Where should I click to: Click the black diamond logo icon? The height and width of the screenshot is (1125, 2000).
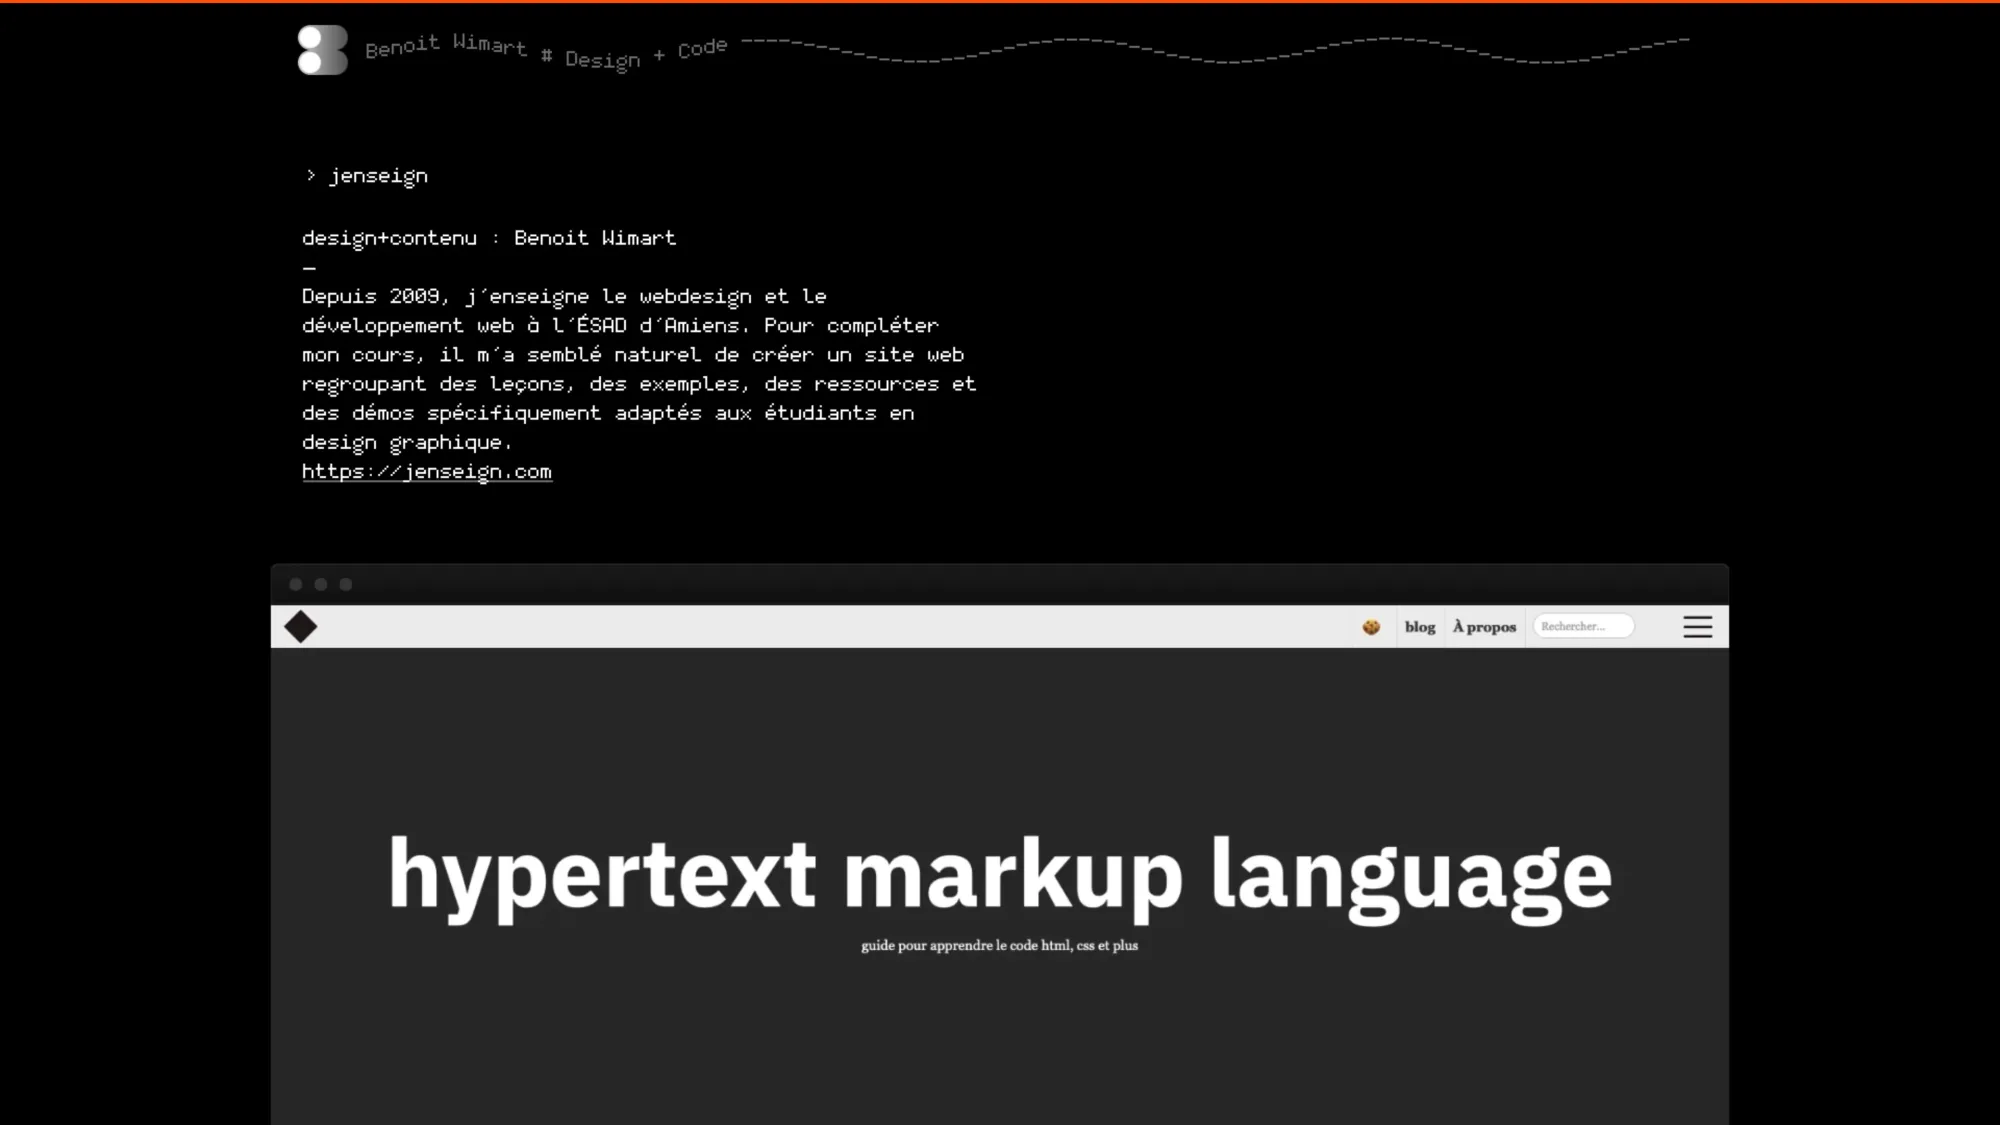[x=300, y=627]
